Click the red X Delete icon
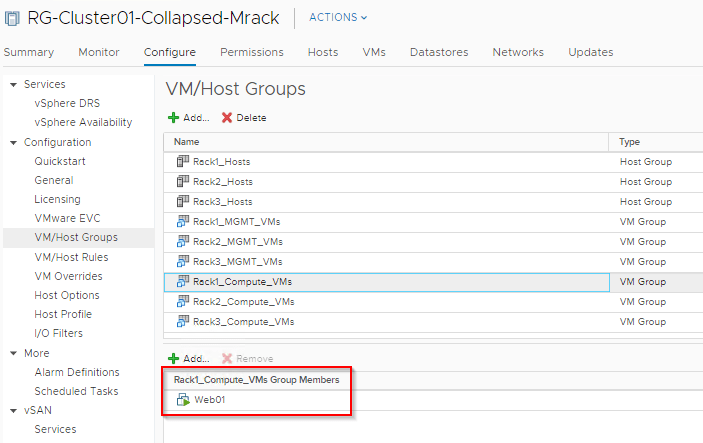Viewport: 703px width, 443px height. (x=227, y=118)
